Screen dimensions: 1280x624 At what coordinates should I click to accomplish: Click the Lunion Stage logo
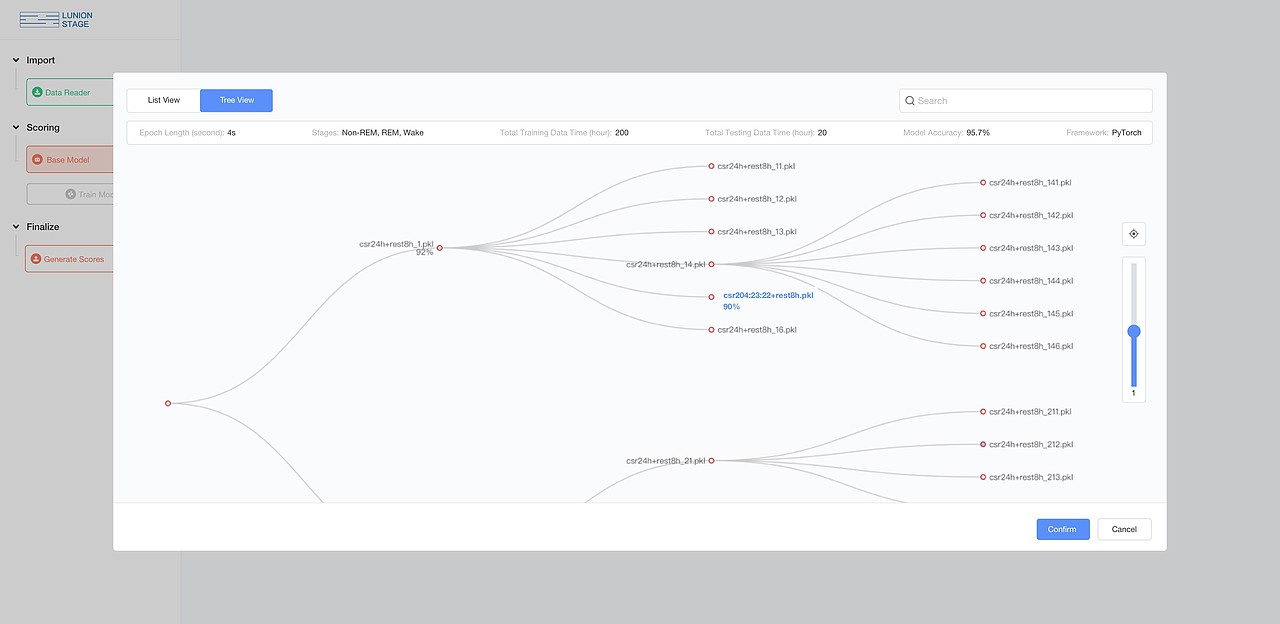point(56,20)
